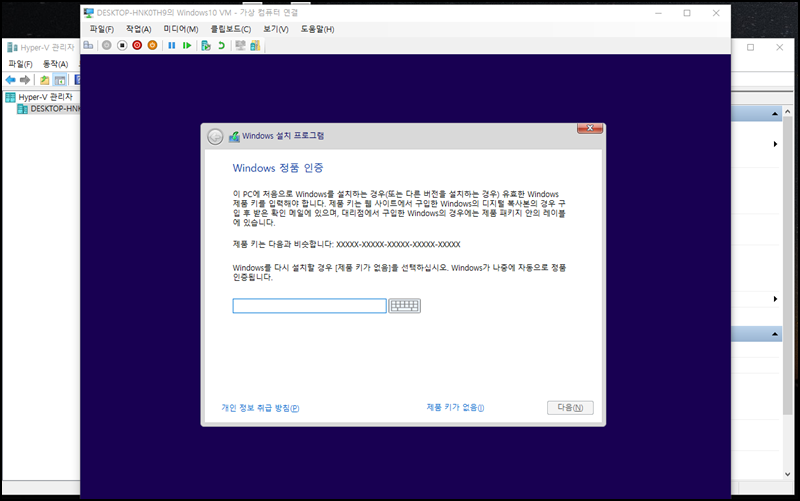Viewport: 800px width, 501px height.
Task: Open the 도움말(H) menu
Action: [x=317, y=29]
